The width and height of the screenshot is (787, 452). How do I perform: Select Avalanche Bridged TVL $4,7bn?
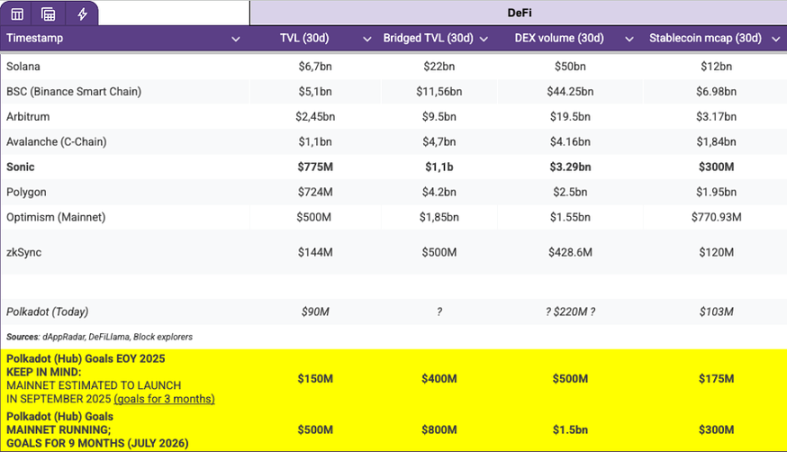click(x=439, y=141)
